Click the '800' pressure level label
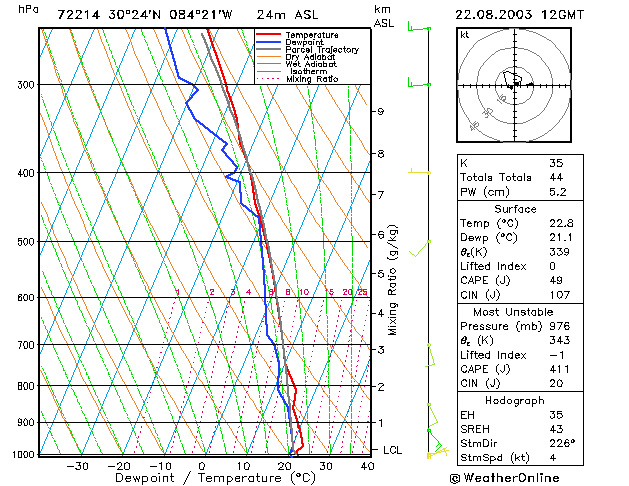 (26, 386)
